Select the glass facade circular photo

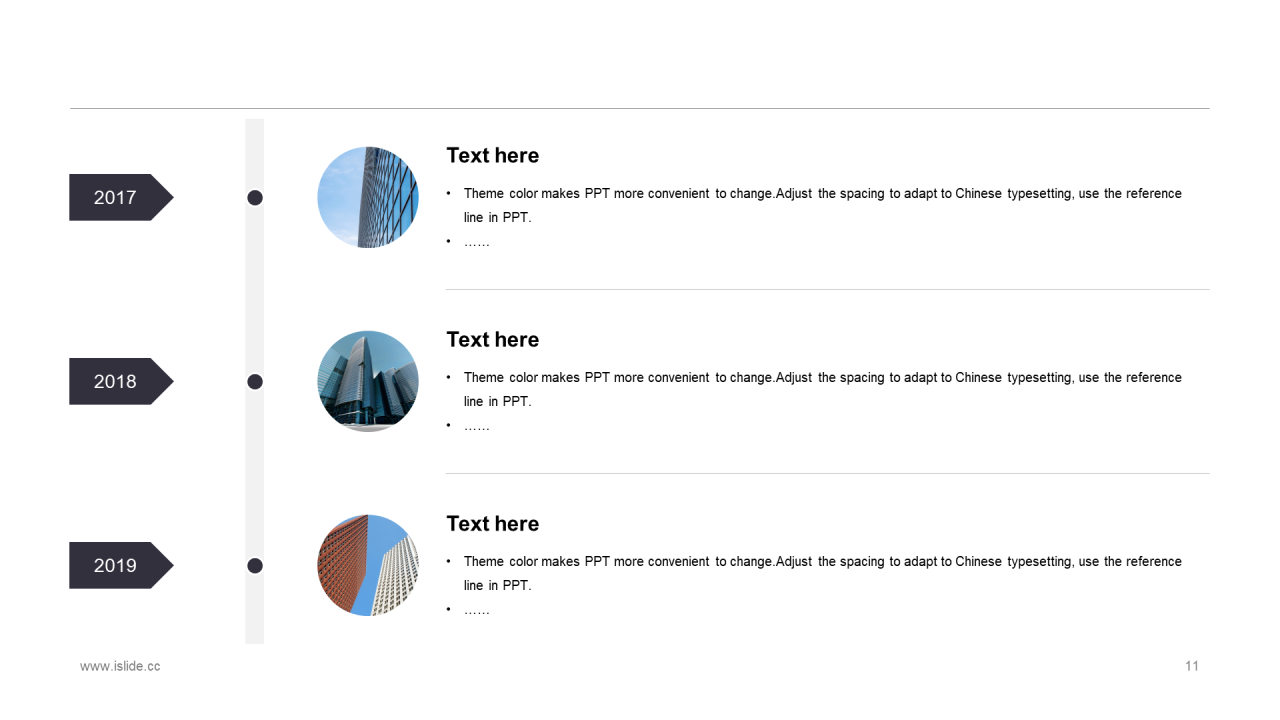click(368, 197)
